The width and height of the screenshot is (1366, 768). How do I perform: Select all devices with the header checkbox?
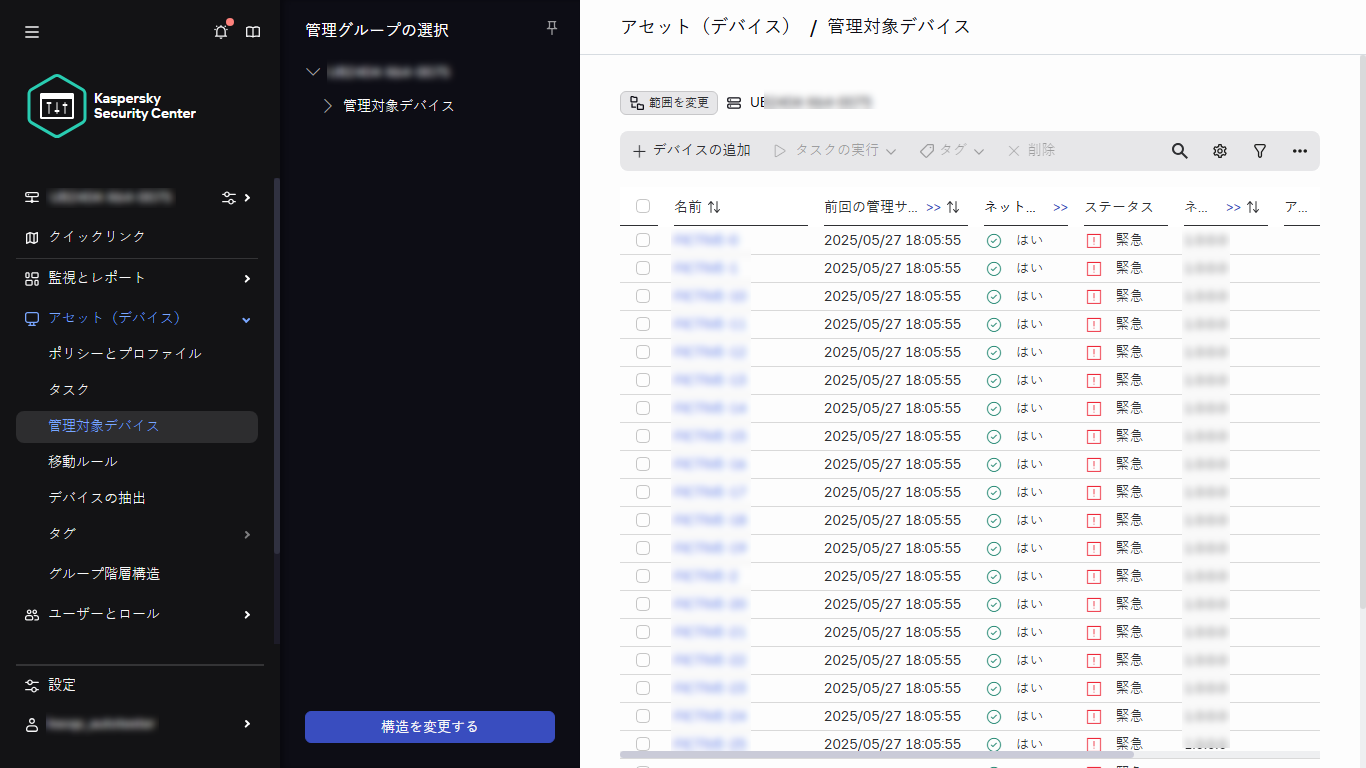click(x=644, y=207)
